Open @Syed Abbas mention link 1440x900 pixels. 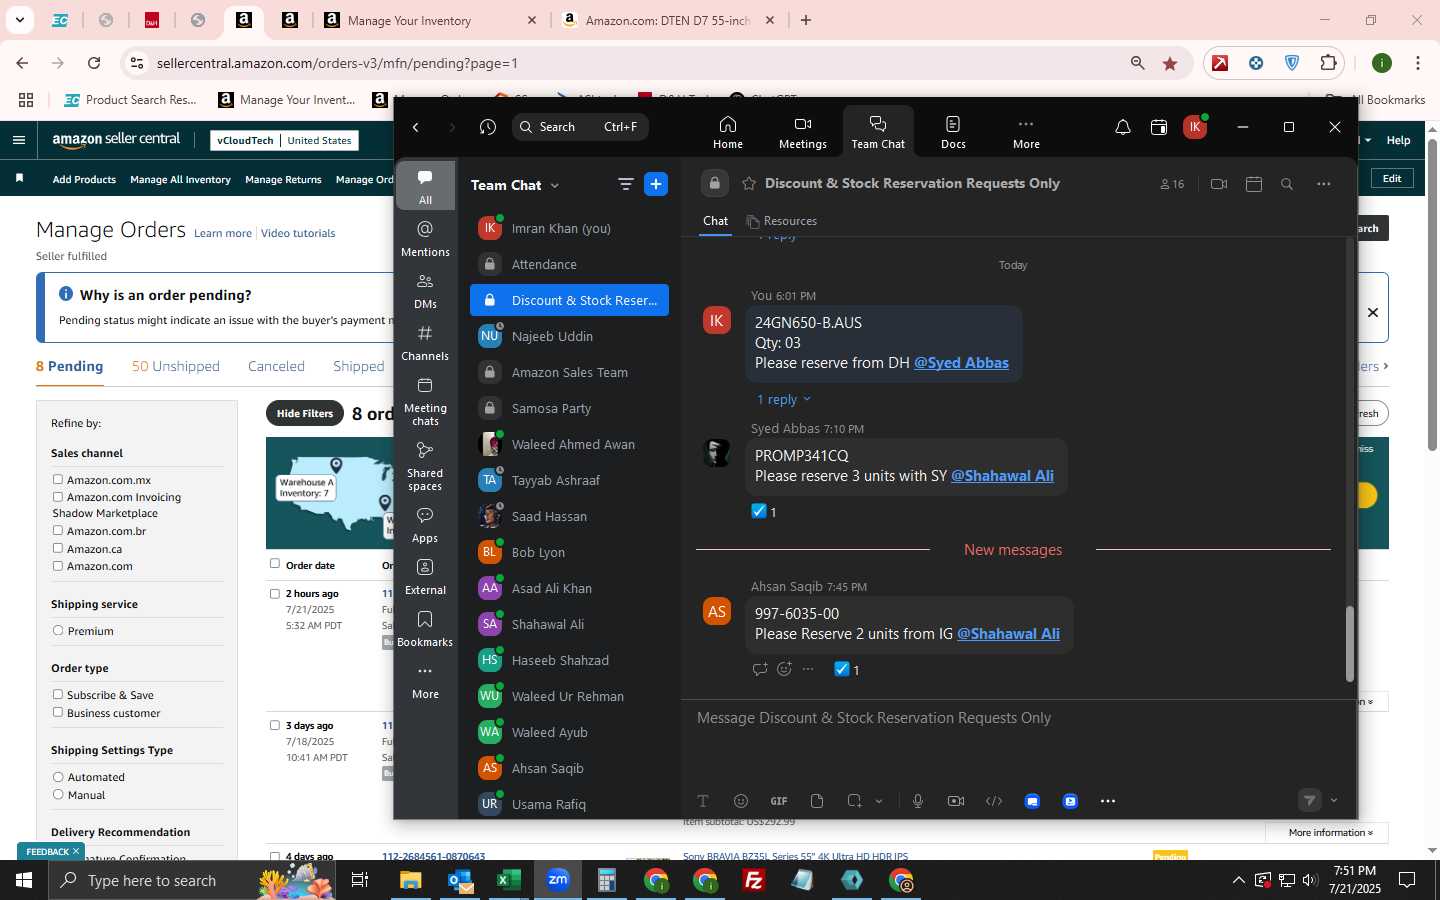pos(961,363)
